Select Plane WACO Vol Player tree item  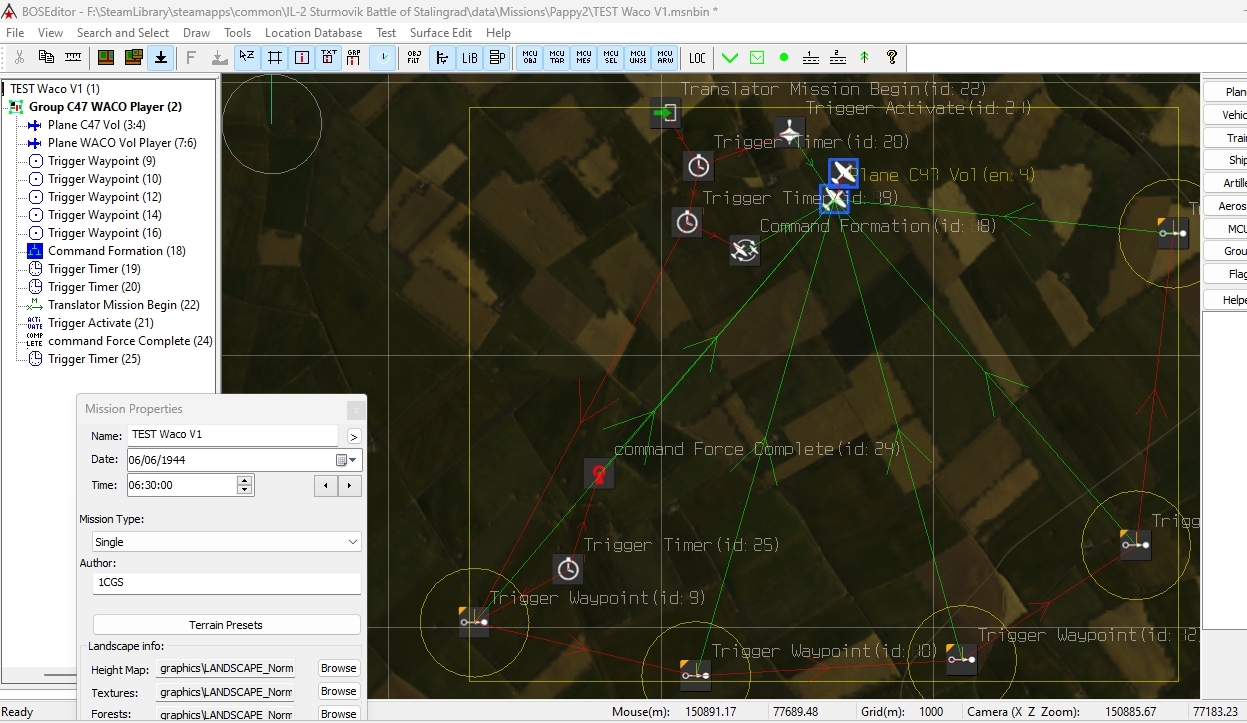[x=122, y=143]
